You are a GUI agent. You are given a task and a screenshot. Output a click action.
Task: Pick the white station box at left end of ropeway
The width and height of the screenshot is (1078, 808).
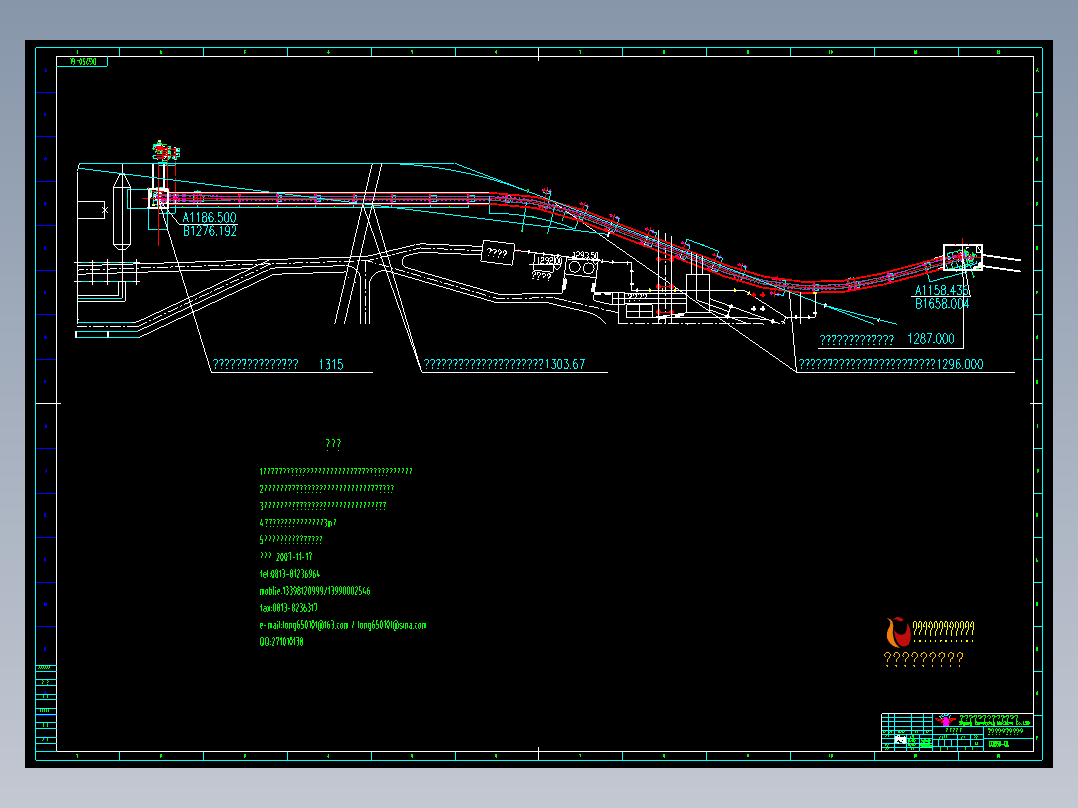click(159, 198)
